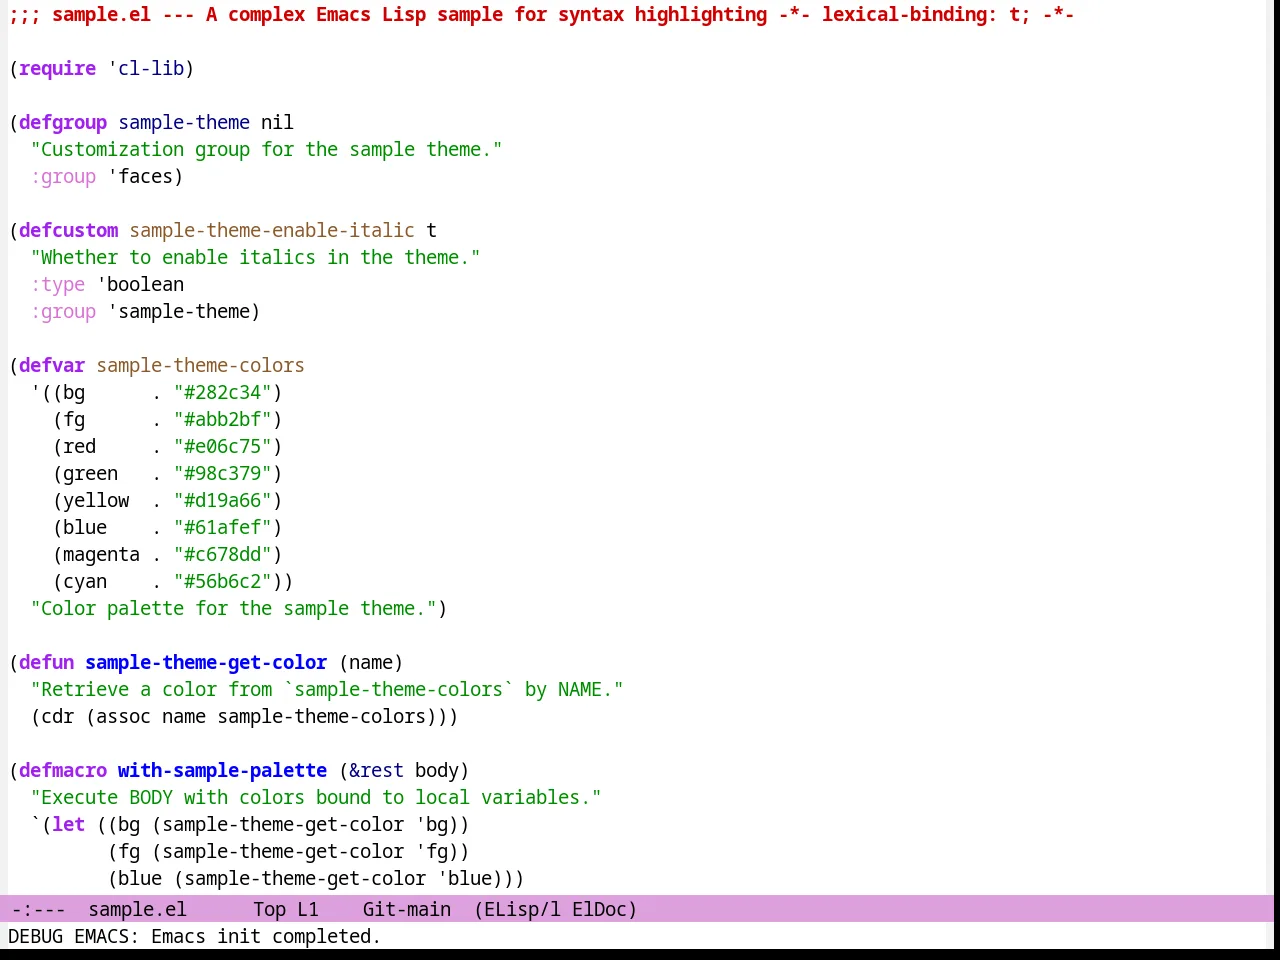Click 'with-sample-palette' macro name
This screenshot has height=960, width=1280.
[x=222, y=770]
